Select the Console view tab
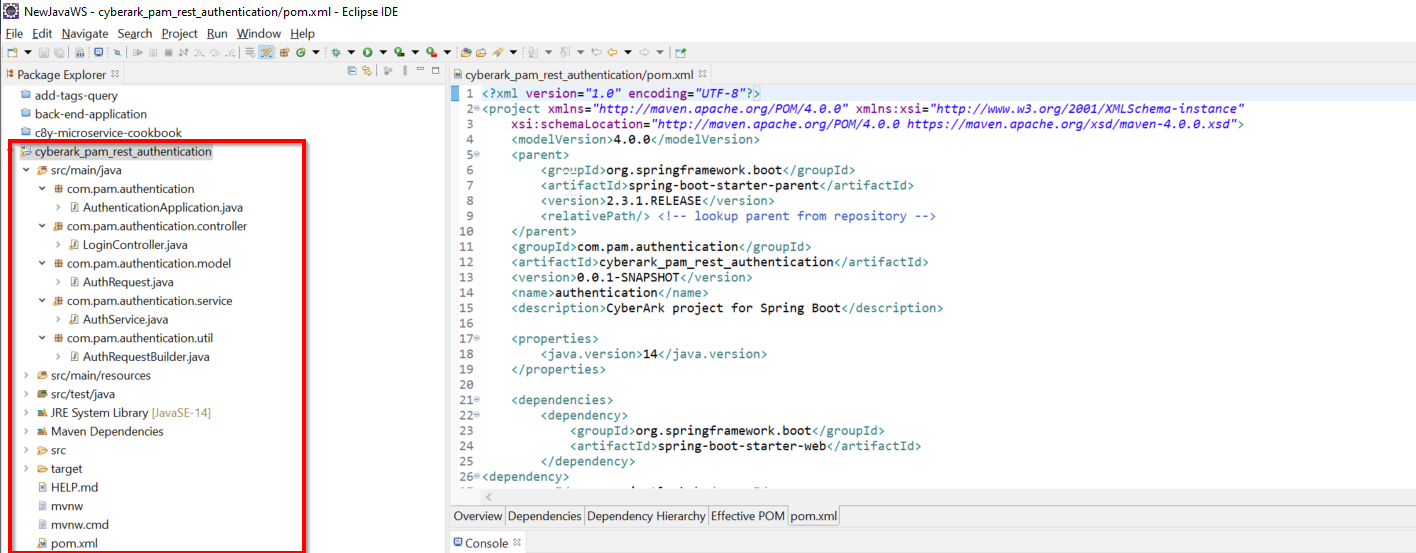This screenshot has height=553, width=1416. pos(487,543)
